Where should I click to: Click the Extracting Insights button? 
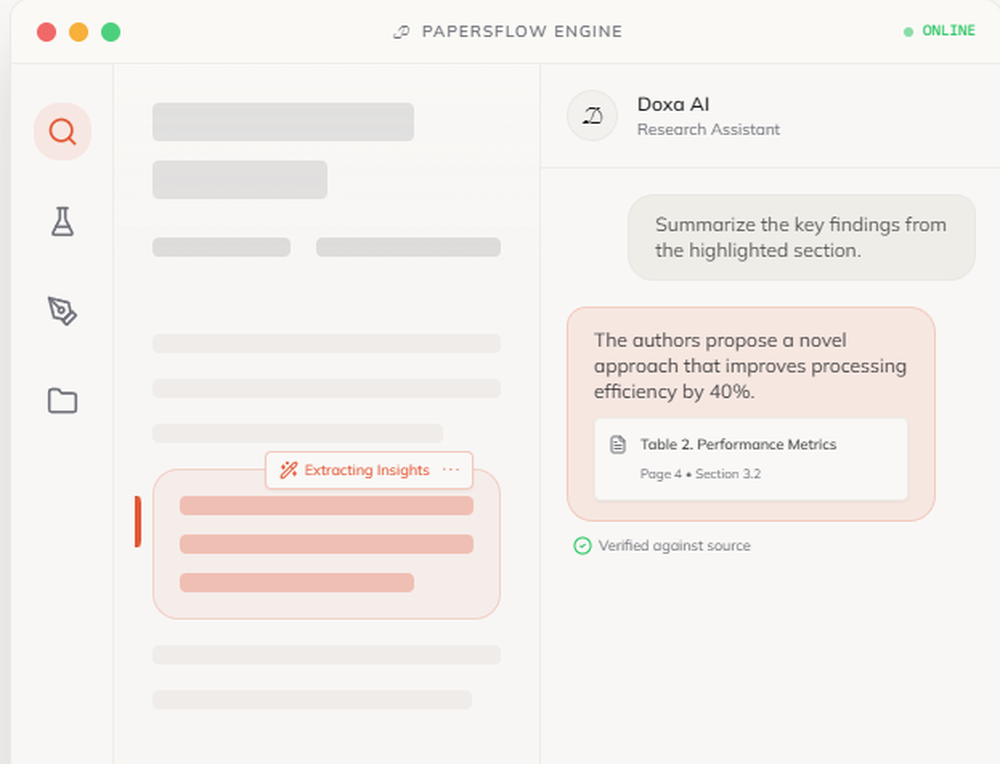369,470
